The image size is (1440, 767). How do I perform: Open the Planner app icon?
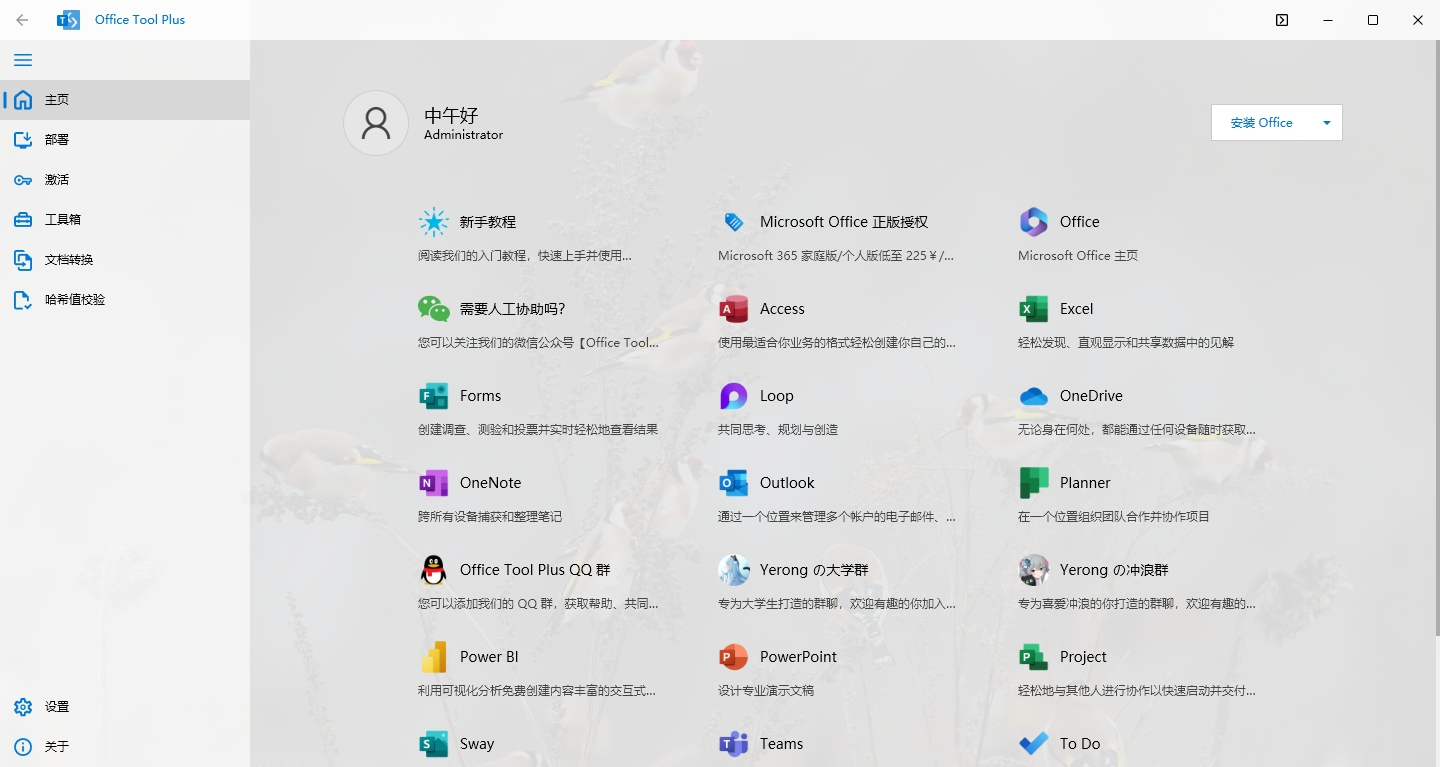[1034, 483]
